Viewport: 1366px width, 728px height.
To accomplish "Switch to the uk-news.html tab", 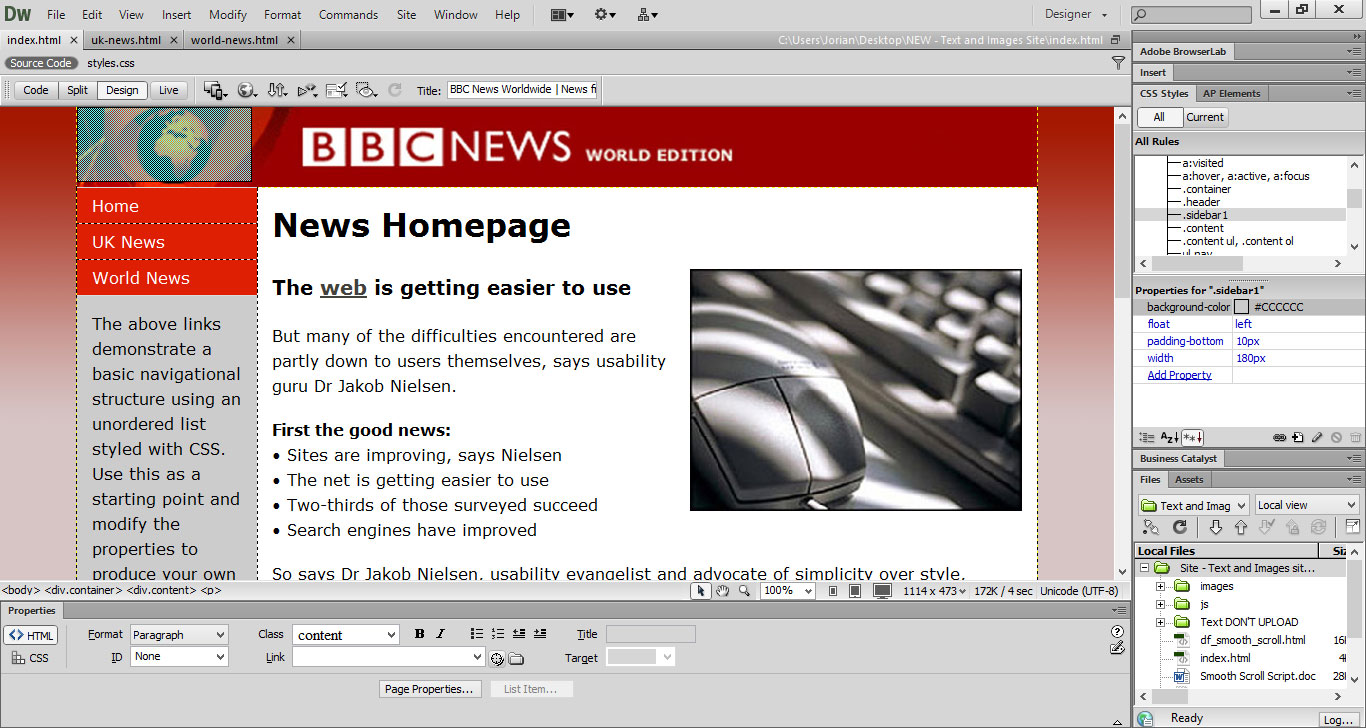I will (x=126, y=40).
